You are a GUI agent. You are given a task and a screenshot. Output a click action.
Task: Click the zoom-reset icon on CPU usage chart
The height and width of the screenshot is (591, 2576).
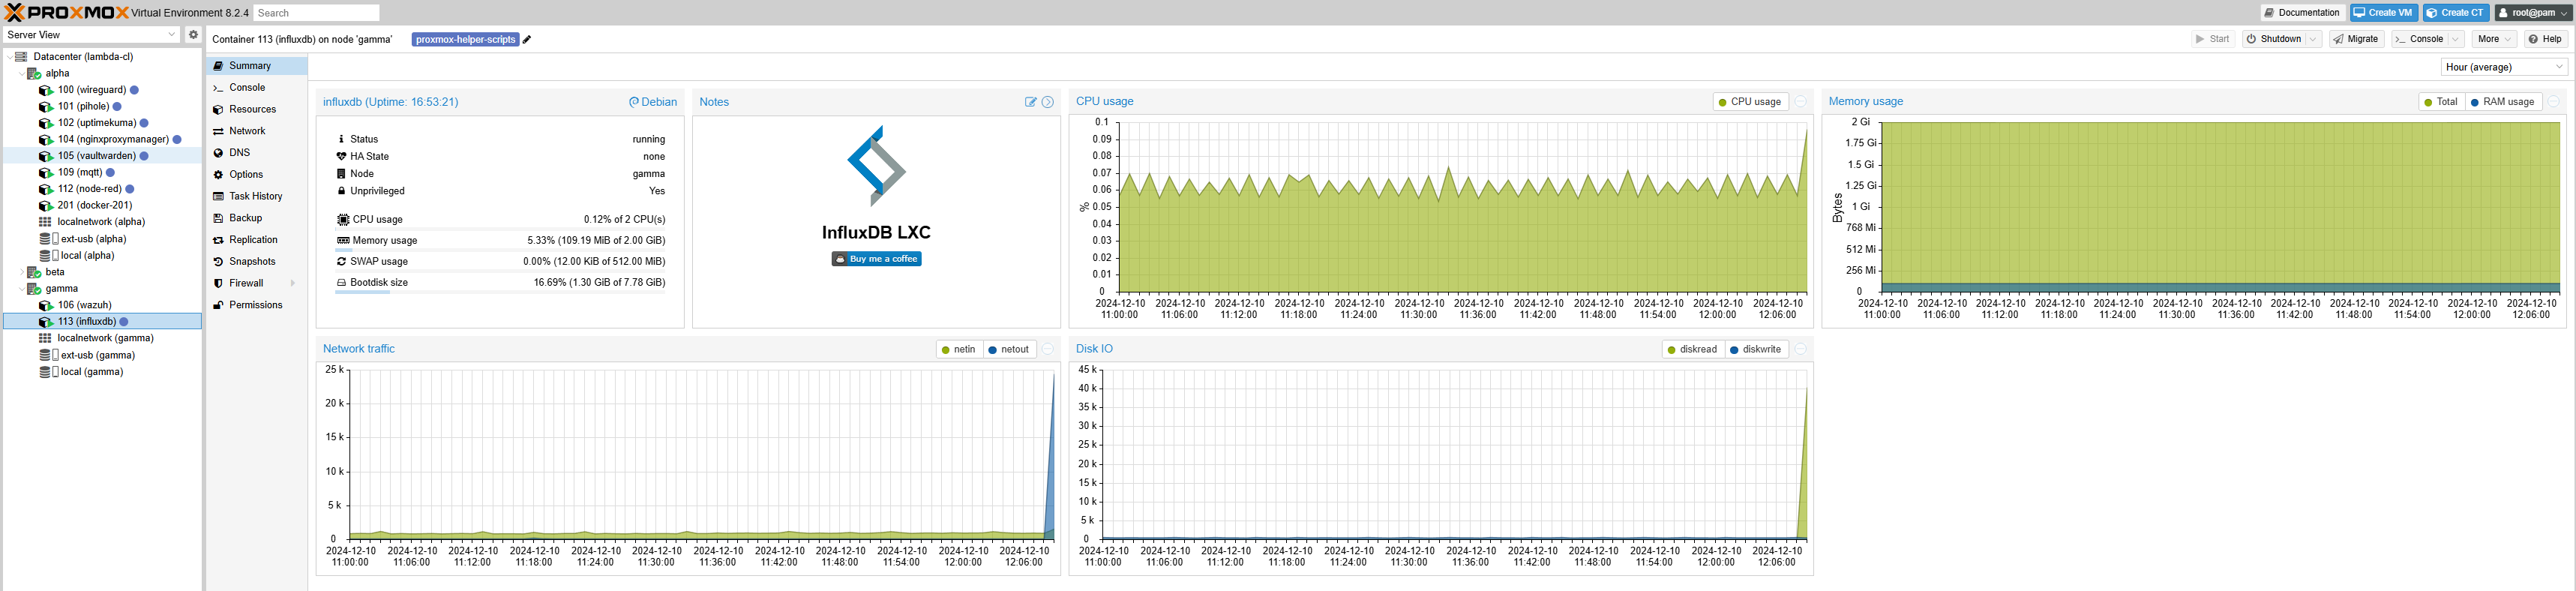click(x=1800, y=102)
